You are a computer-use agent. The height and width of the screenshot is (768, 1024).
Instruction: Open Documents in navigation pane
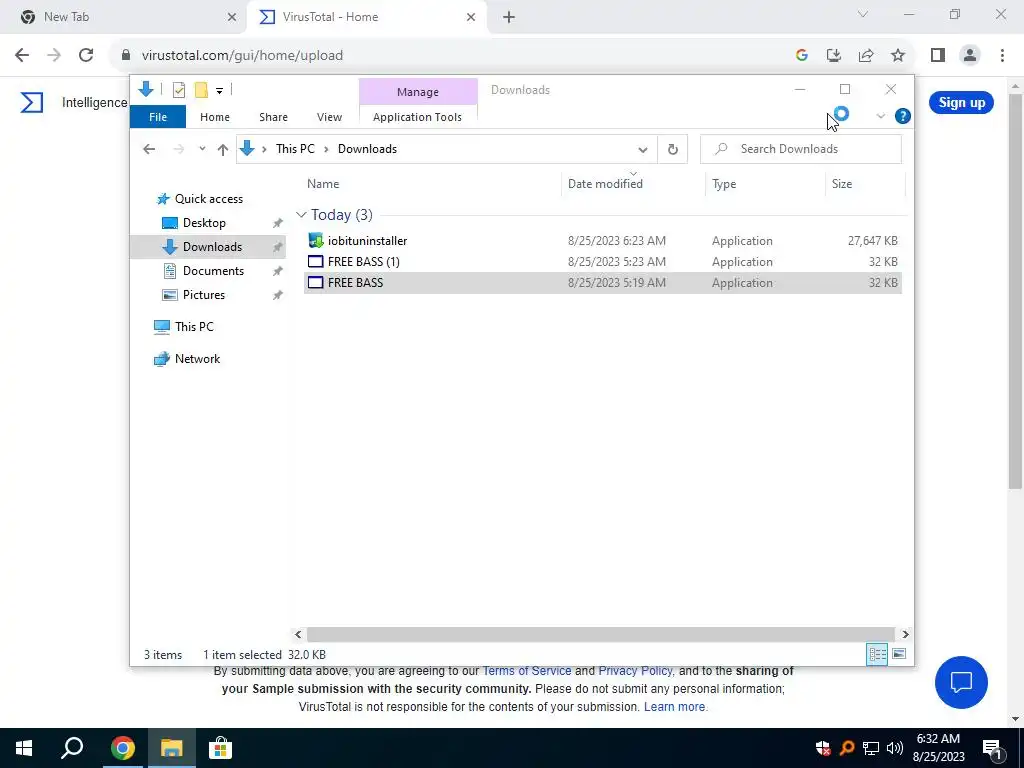pyautogui.click(x=213, y=271)
